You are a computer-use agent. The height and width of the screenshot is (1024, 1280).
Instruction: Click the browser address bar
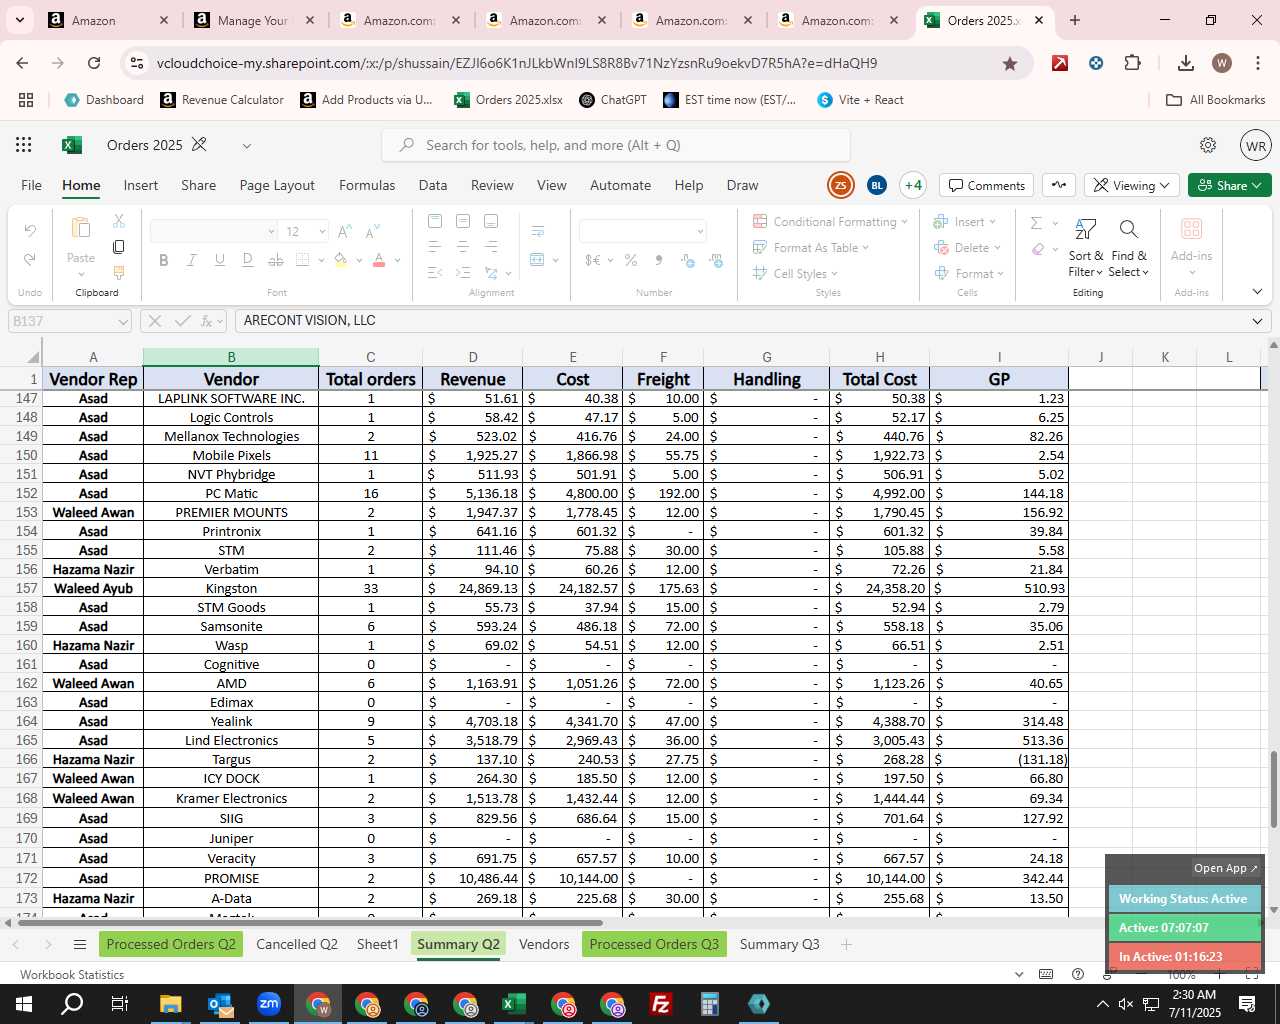tap(560, 63)
